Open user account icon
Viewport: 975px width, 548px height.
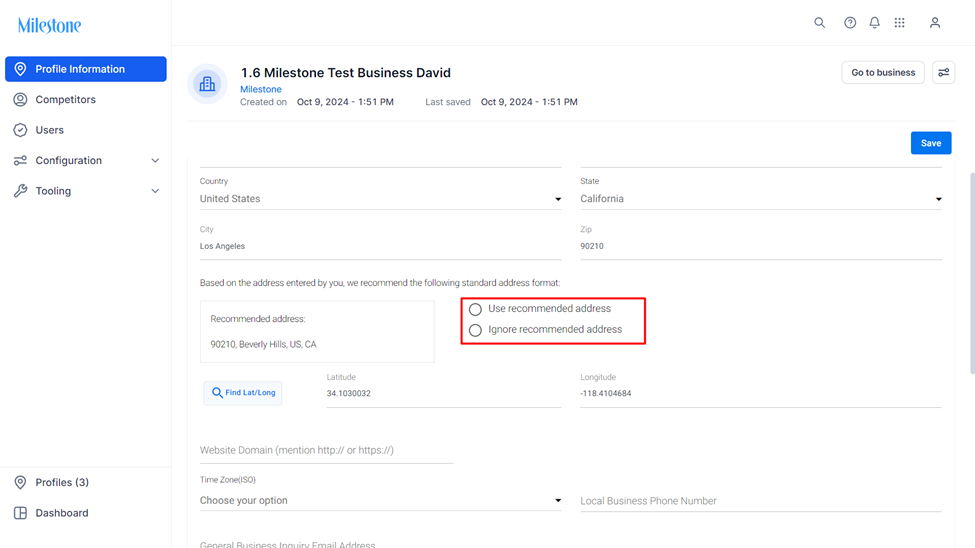tap(935, 23)
